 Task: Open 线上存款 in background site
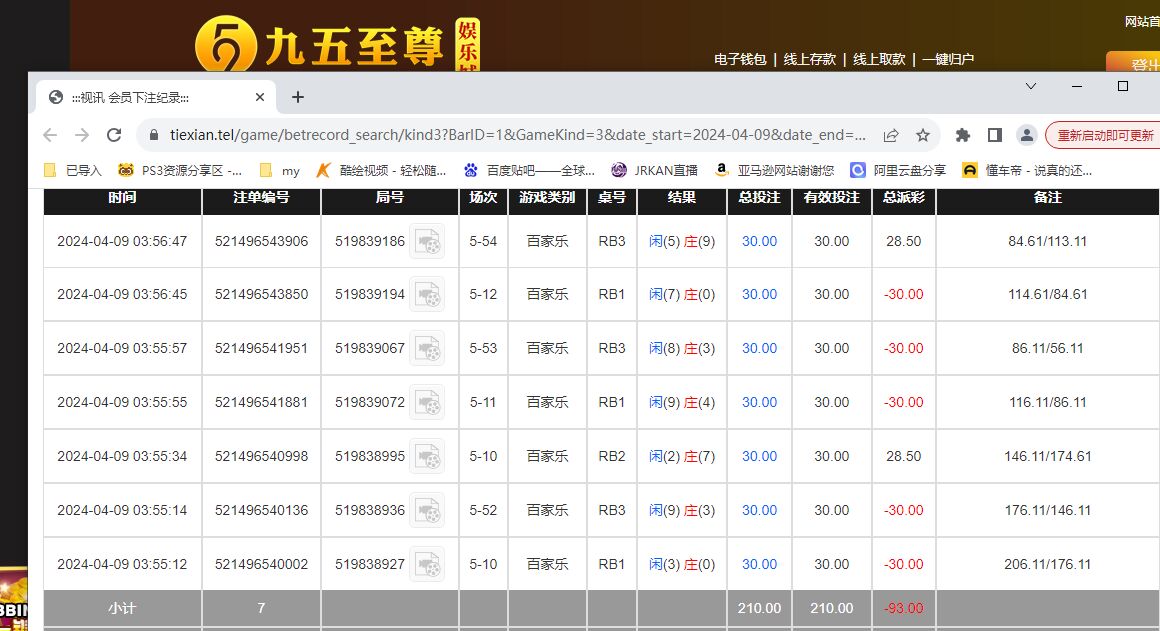(x=809, y=59)
